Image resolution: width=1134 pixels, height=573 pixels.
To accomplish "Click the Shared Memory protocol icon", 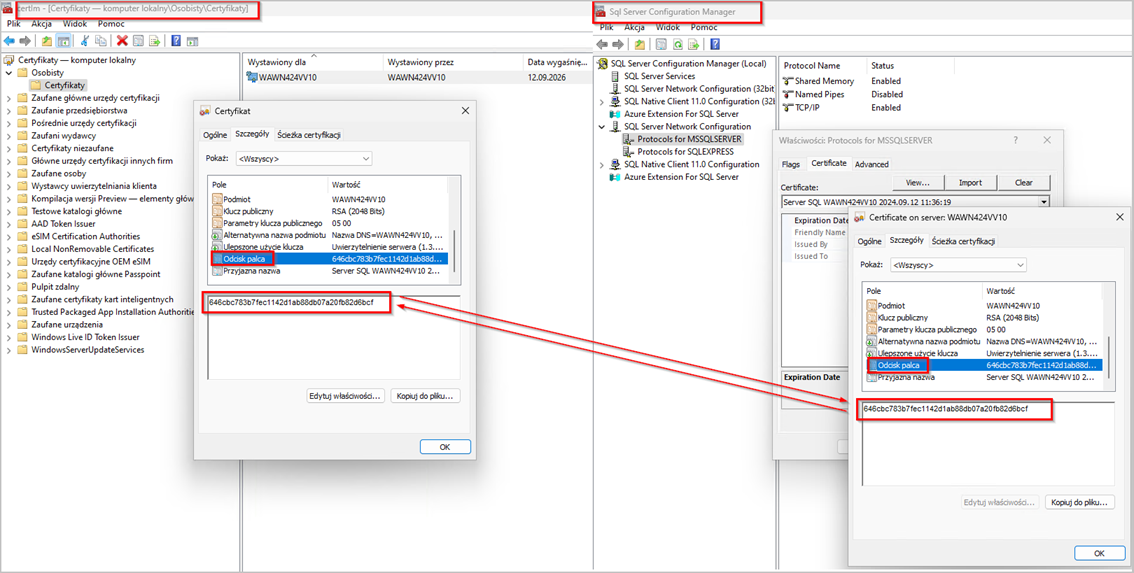I will (x=788, y=81).
